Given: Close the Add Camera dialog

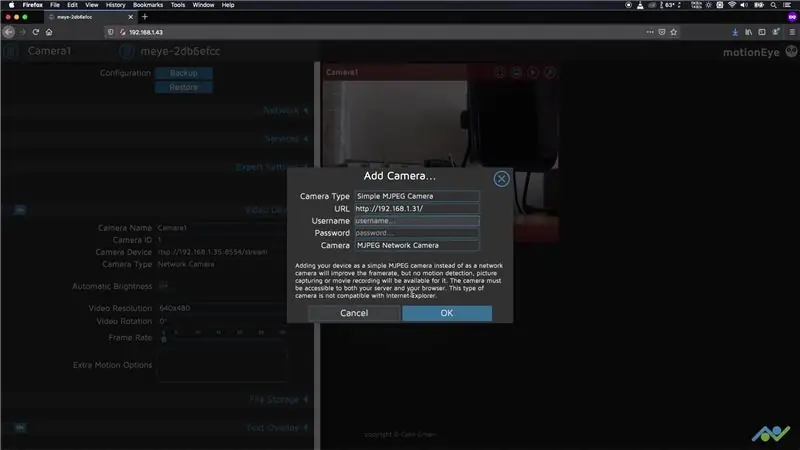Looking at the screenshot, I should coord(501,179).
